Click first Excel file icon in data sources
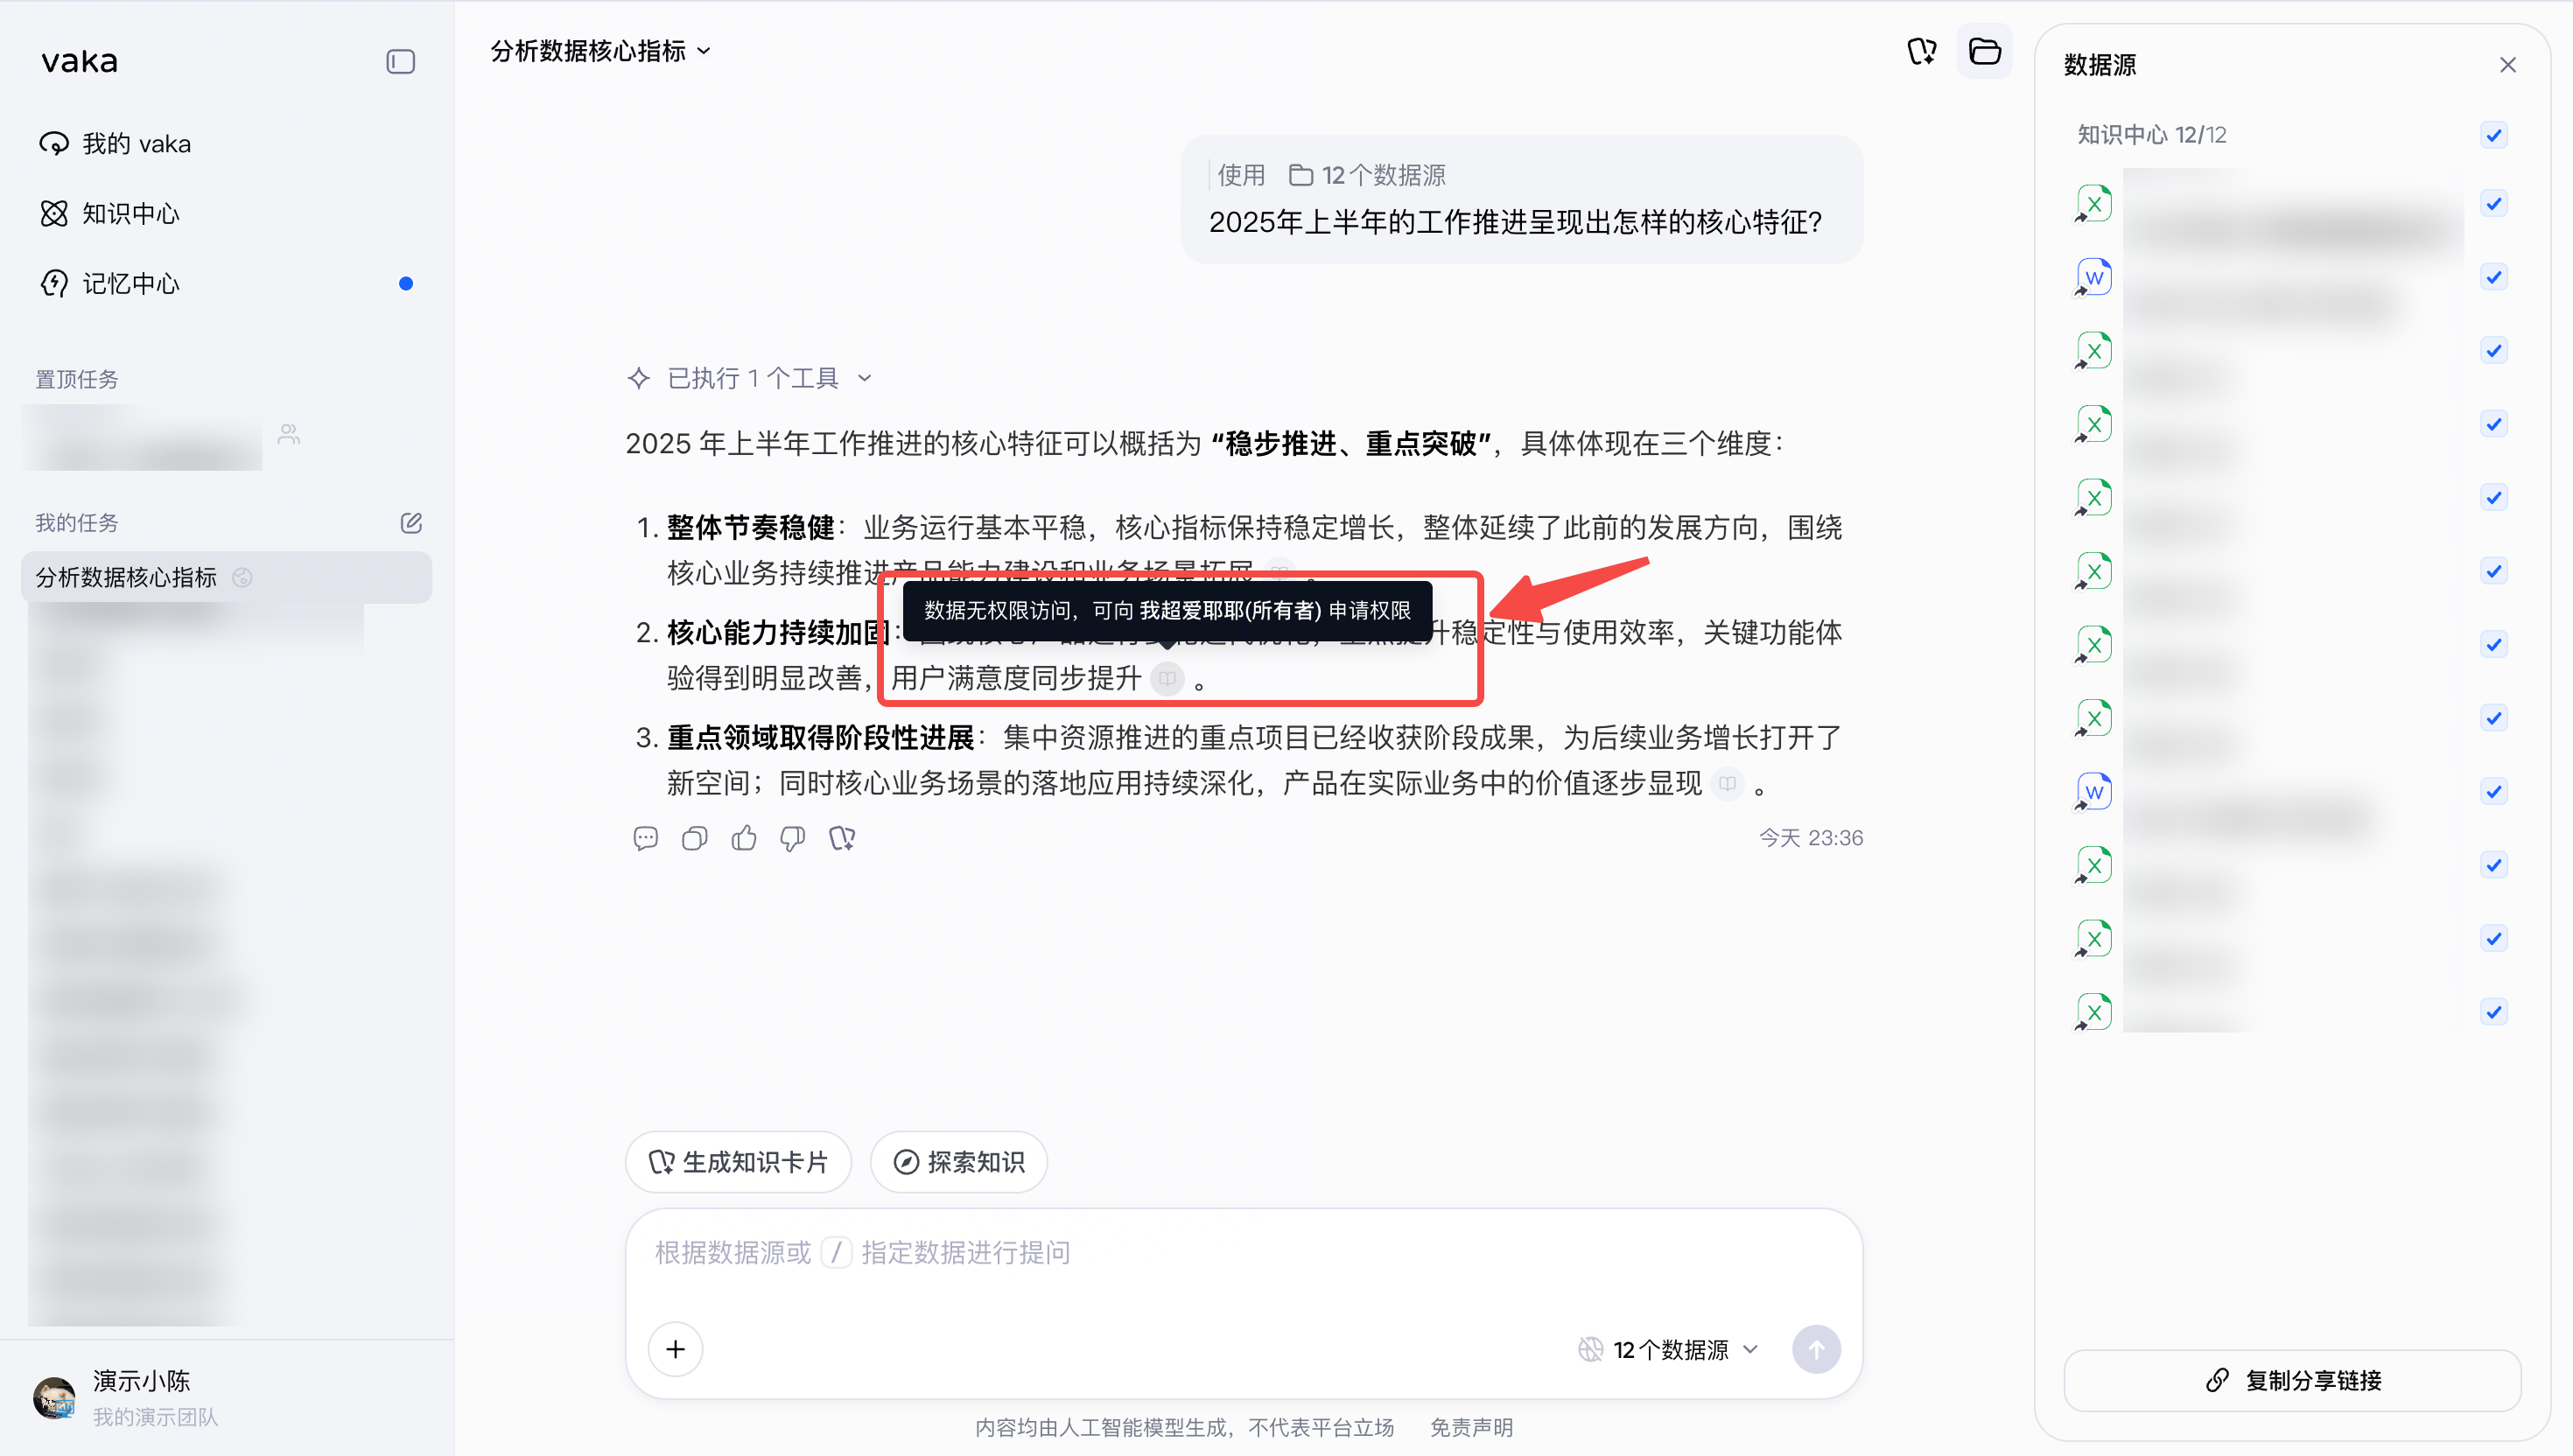Screen dimensions: 2573x1456 click(x=2093, y=204)
